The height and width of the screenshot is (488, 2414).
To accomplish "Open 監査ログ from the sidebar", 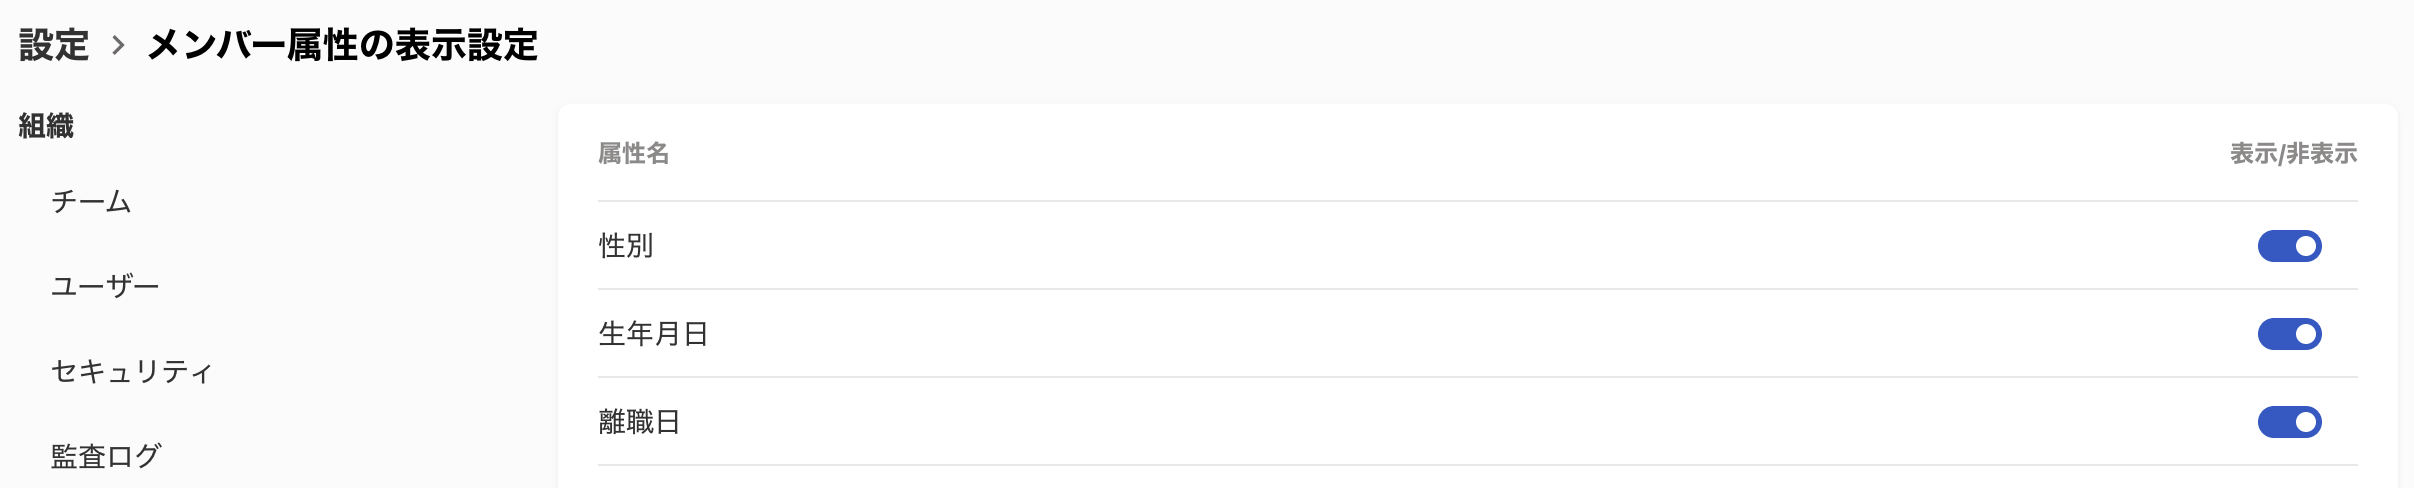I will 105,457.
